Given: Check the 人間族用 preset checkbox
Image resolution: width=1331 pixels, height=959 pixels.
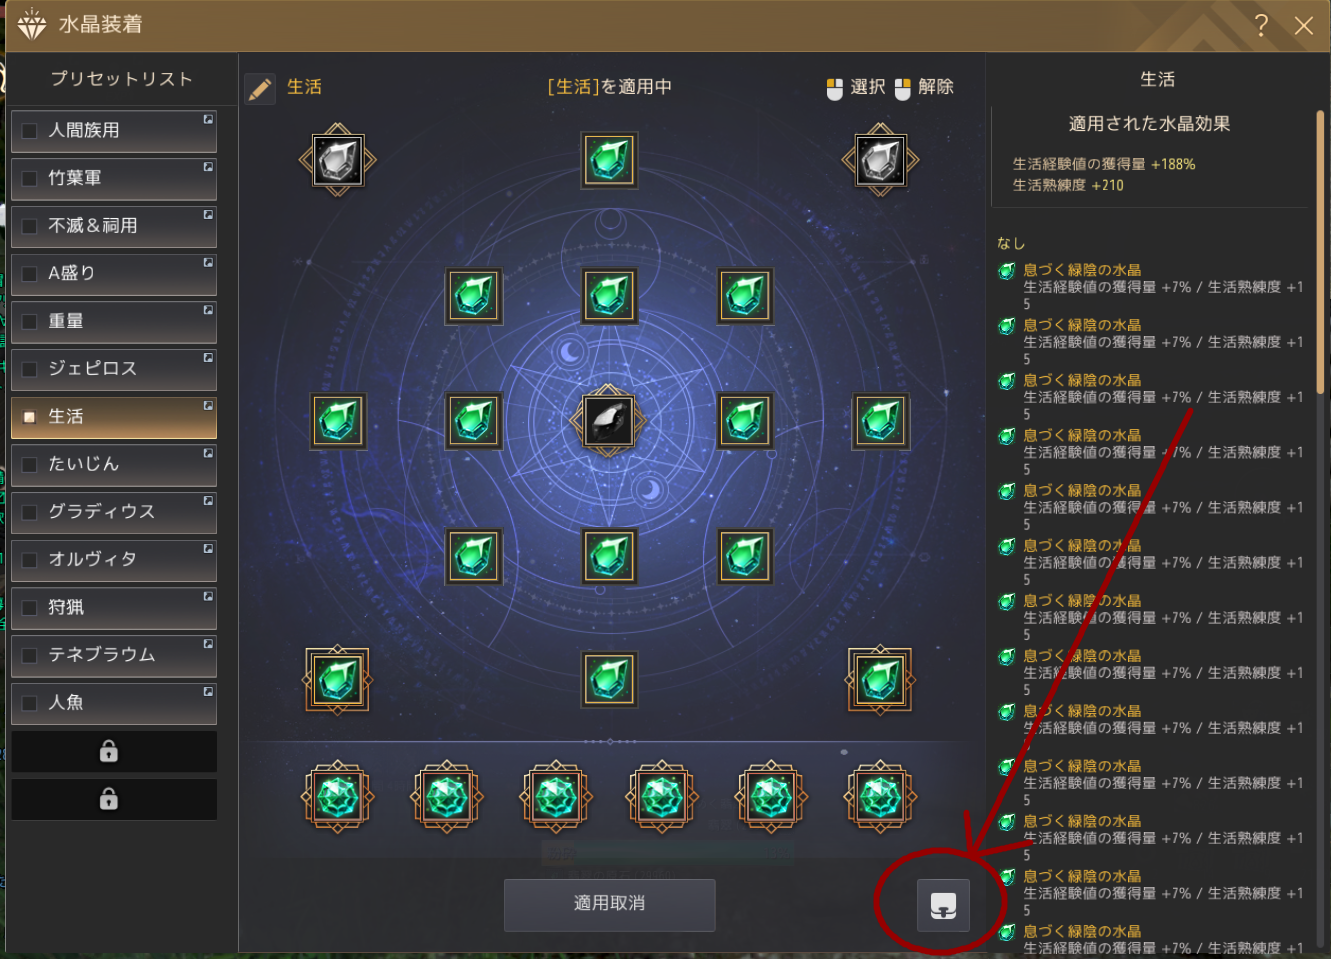Looking at the screenshot, I should 30,131.
